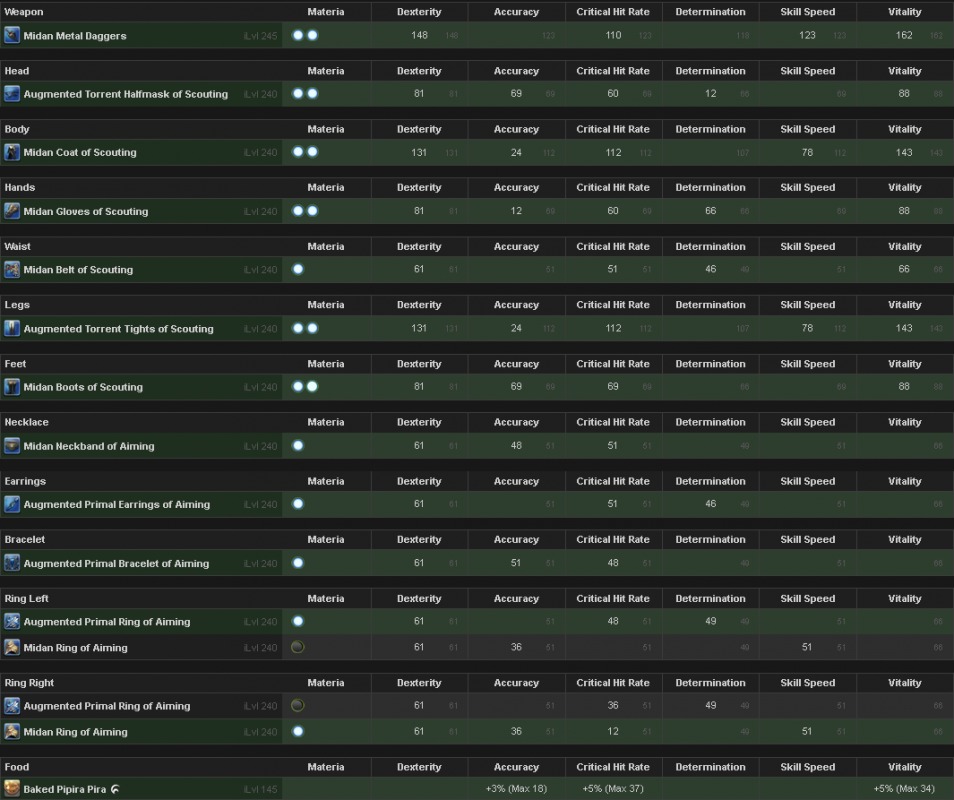The image size is (954, 800).
Task: Select the empty materia slot on Ring Left's Midan Ring
Action: 298,647
